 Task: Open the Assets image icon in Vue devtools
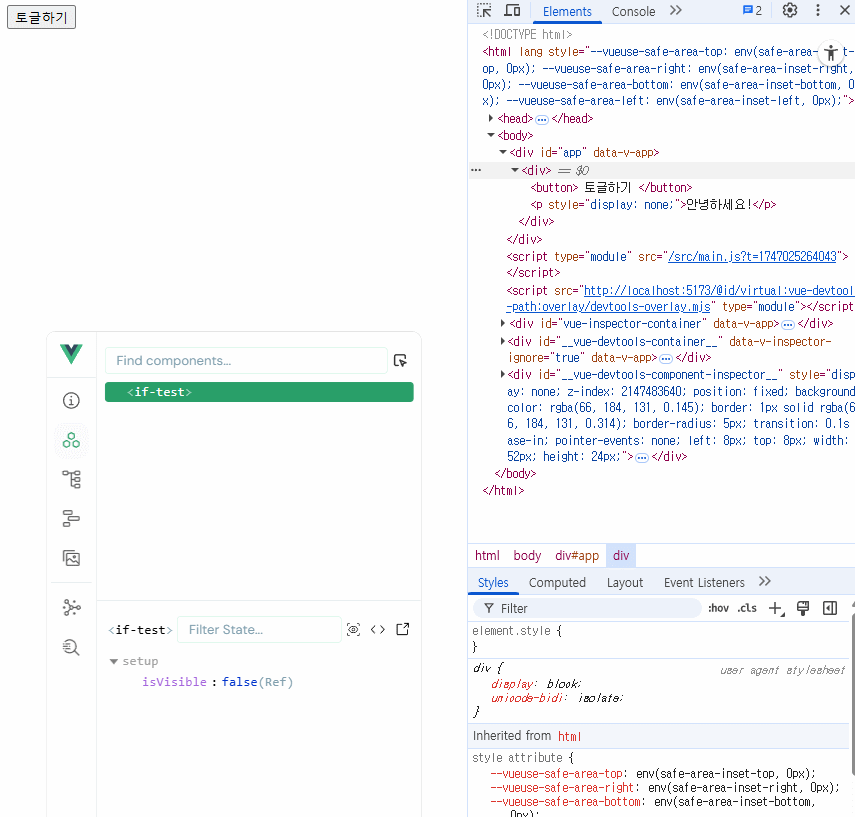(71, 558)
